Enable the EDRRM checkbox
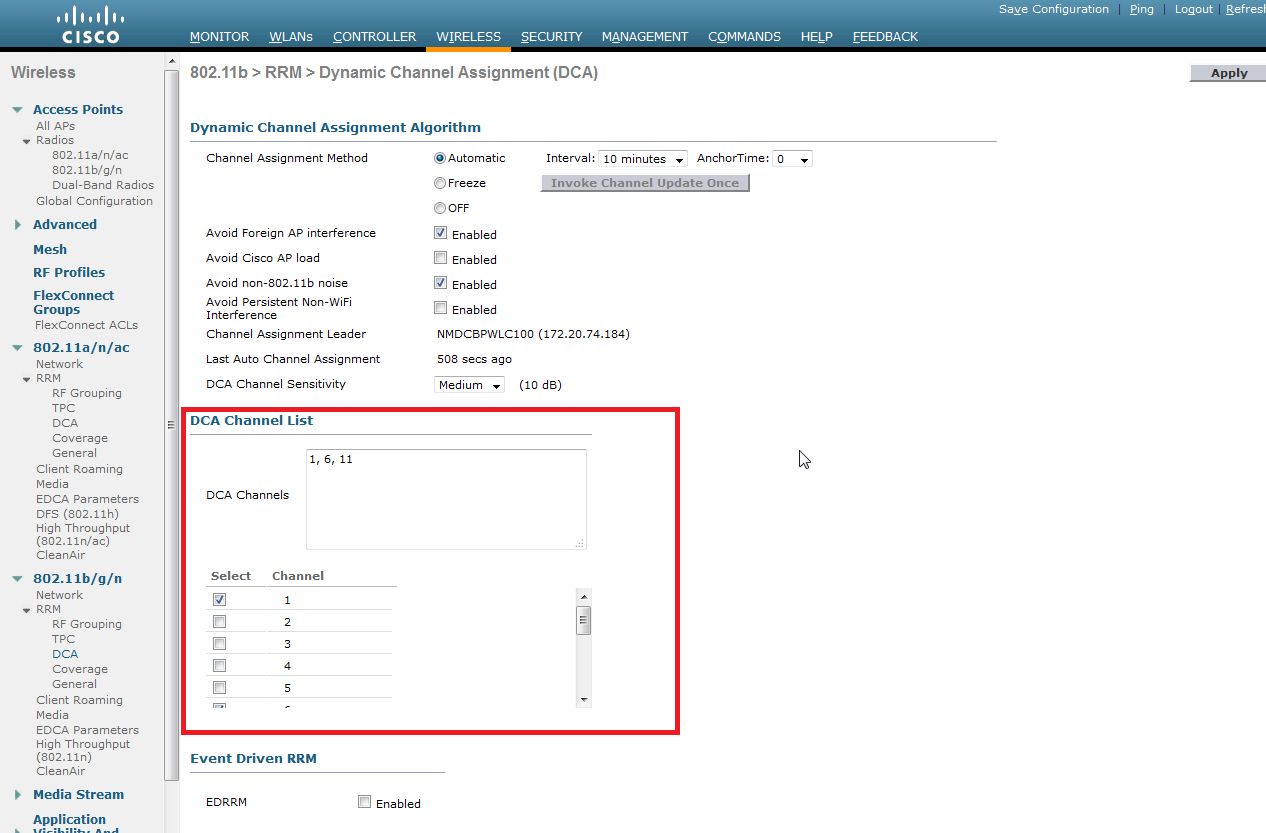 click(365, 802)
